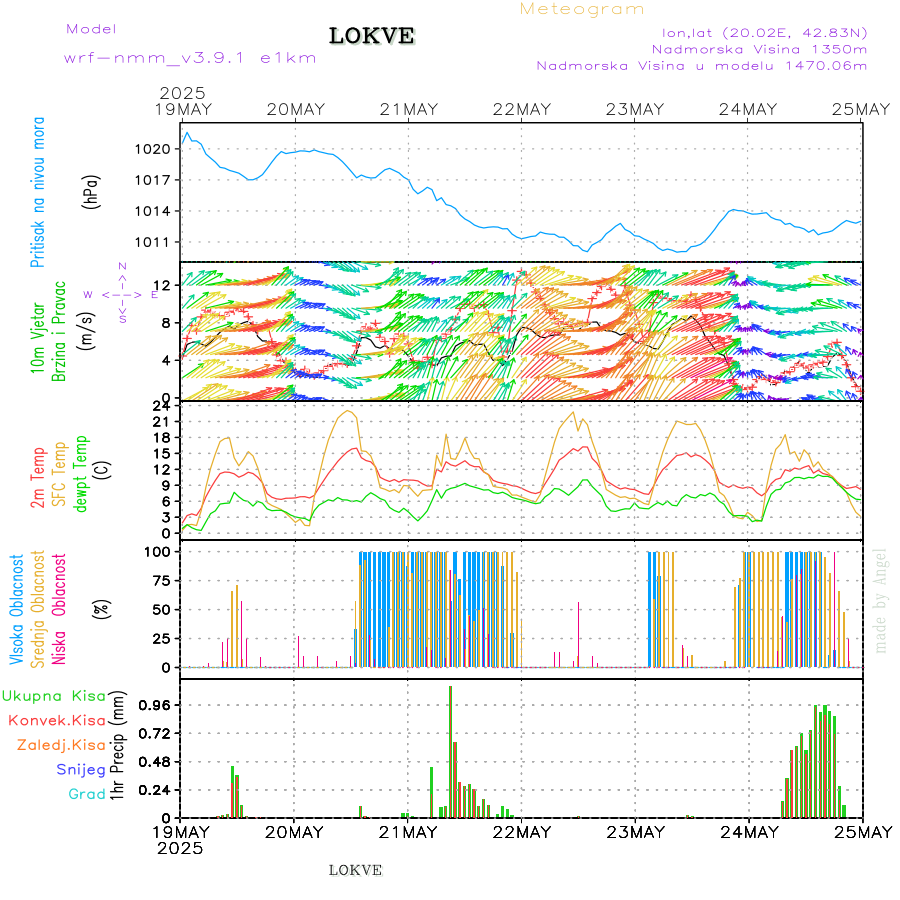Click "19MAY" on the bottom date axis
The width and height of the screenshot is (900, 900).
[181, 832]
